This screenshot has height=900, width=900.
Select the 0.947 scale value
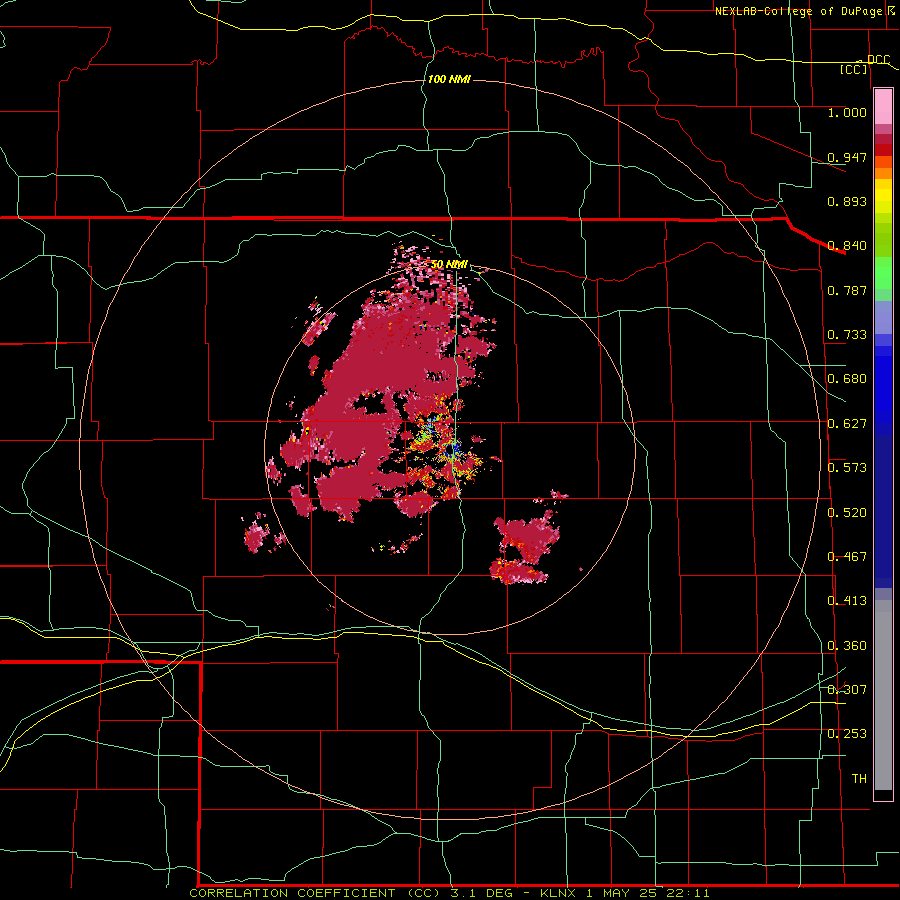click(847, 157)
